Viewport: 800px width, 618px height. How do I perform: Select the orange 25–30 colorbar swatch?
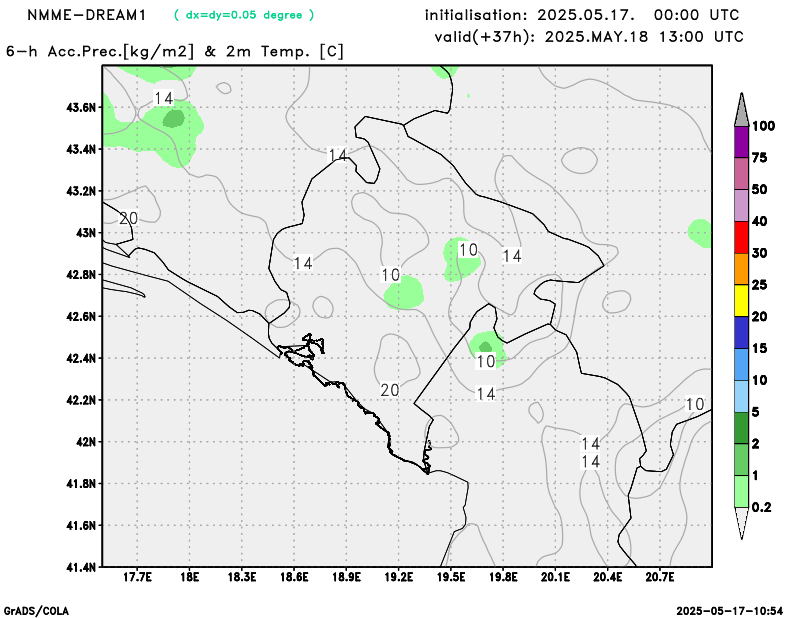(741, 269)
